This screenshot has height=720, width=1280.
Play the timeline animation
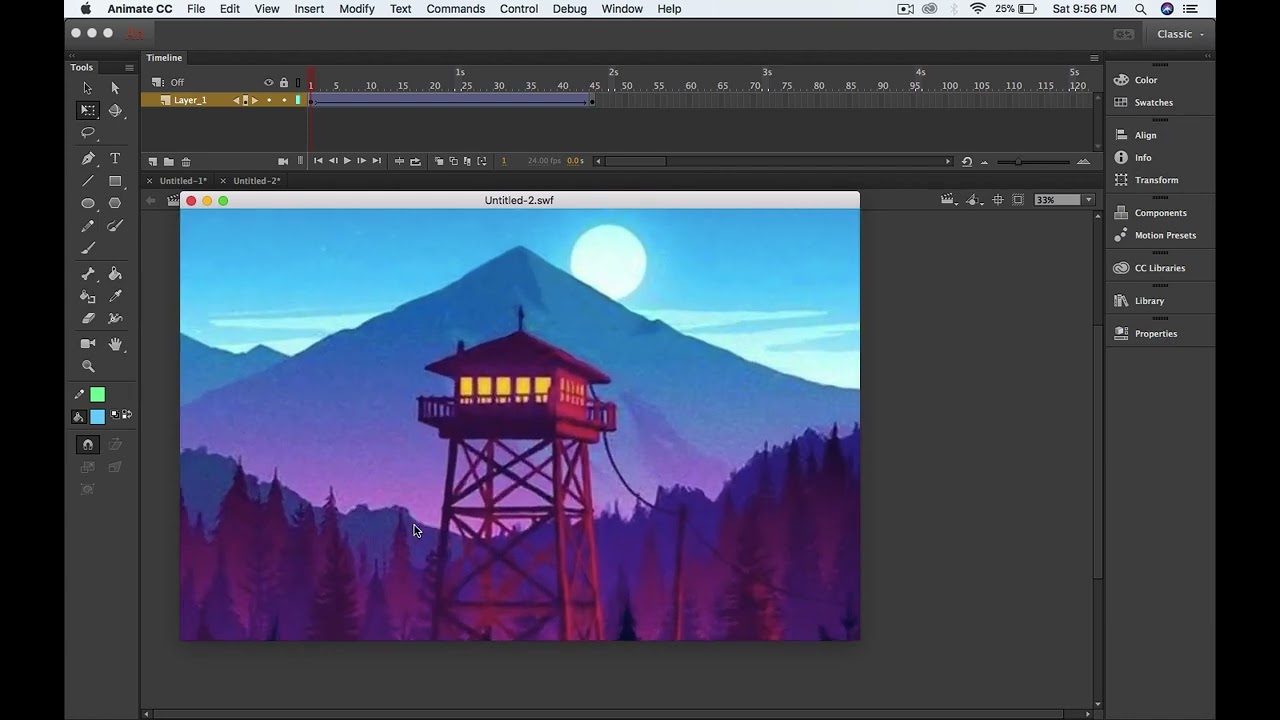click(x=347, y=161)
